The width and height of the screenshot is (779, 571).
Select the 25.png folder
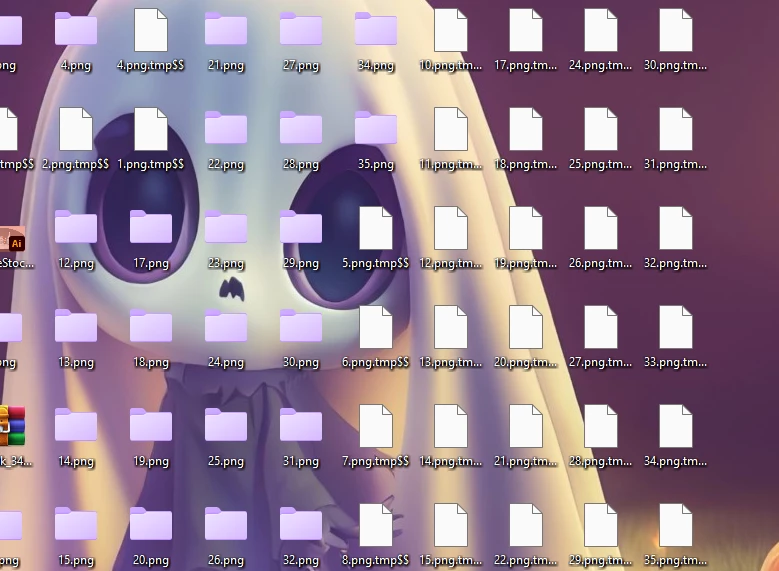click(x=226, y=425)
